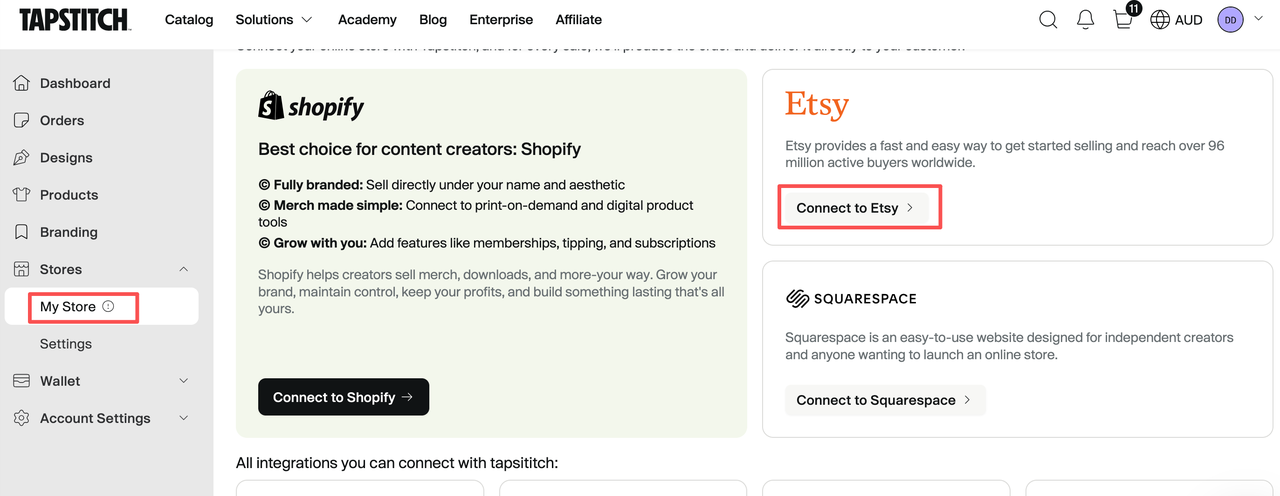
Task: Collapse the Stores section chevron
Action: (x=183, y=269)
